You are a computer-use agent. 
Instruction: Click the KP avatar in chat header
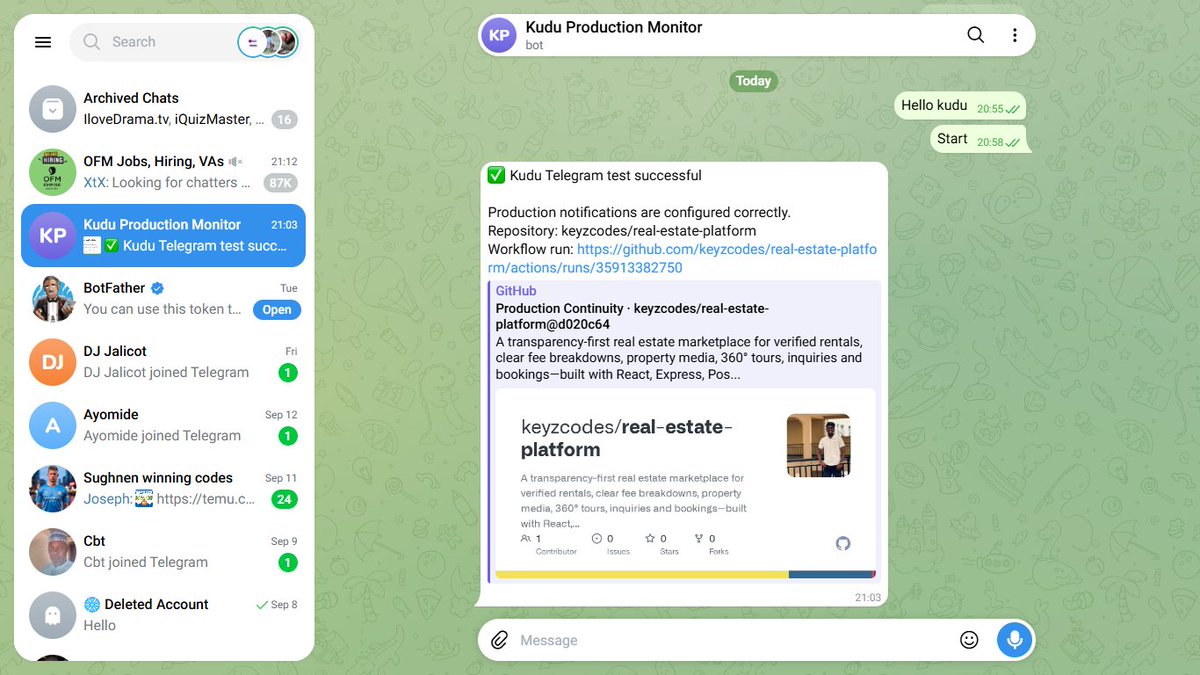point(499,35)
